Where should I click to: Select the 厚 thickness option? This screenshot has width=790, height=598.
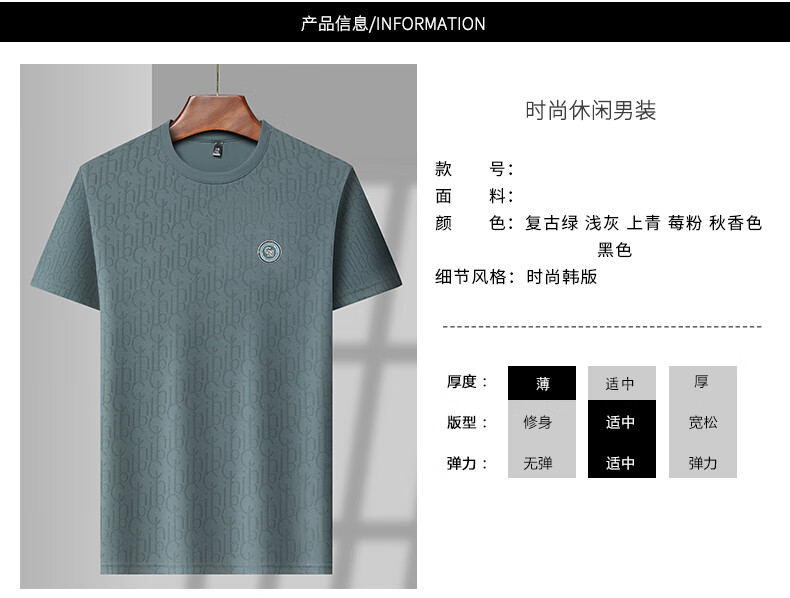point(702,383)
